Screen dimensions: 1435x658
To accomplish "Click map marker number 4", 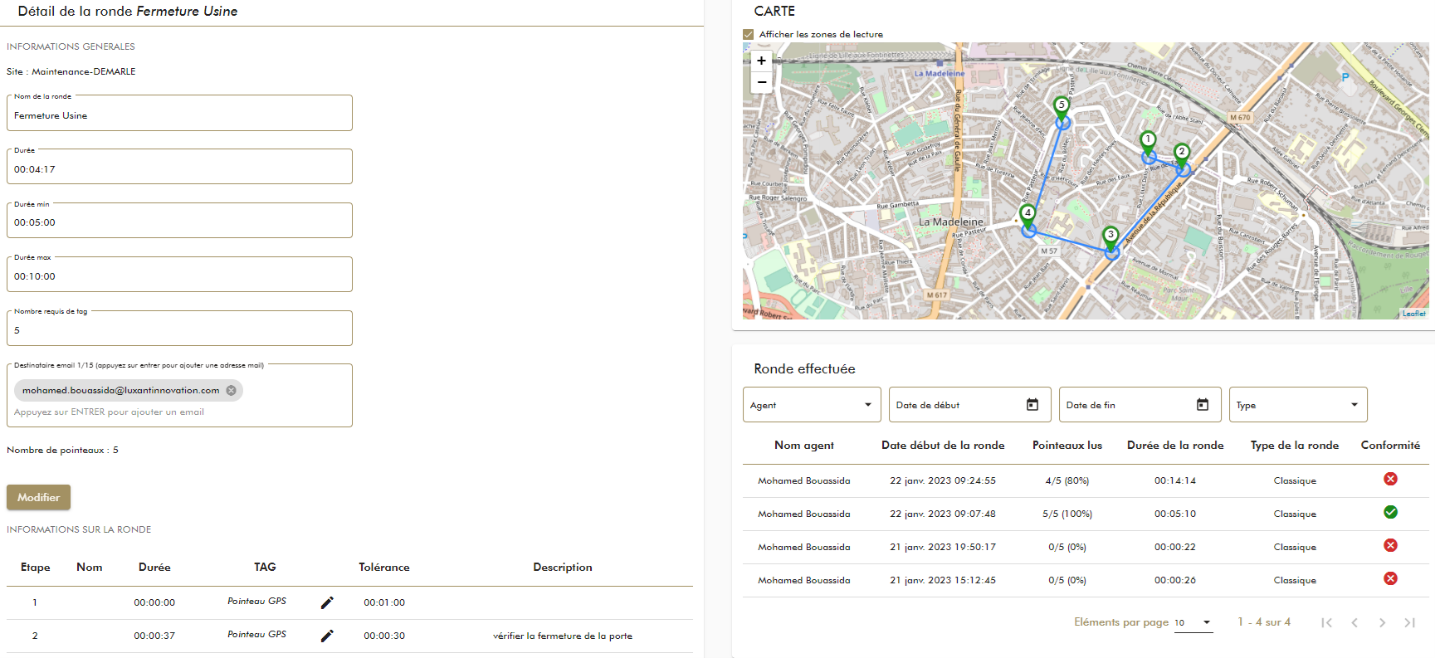I will [1027, 215].
